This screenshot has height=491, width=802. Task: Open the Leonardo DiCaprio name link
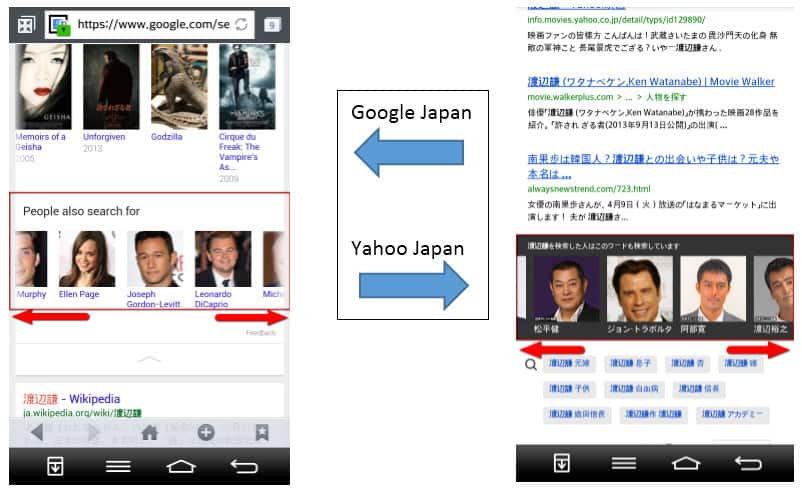point(213,299)
